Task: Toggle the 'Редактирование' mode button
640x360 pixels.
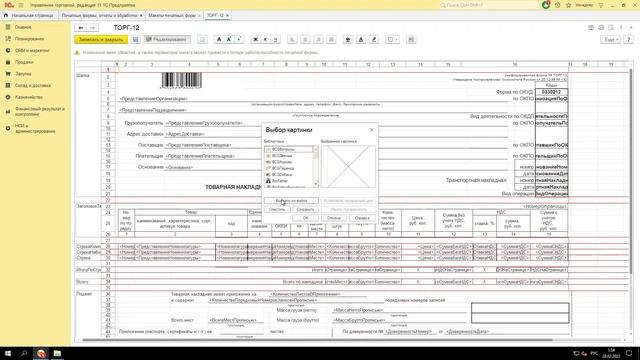Action: pyautogui.click(x=167, y=40)
